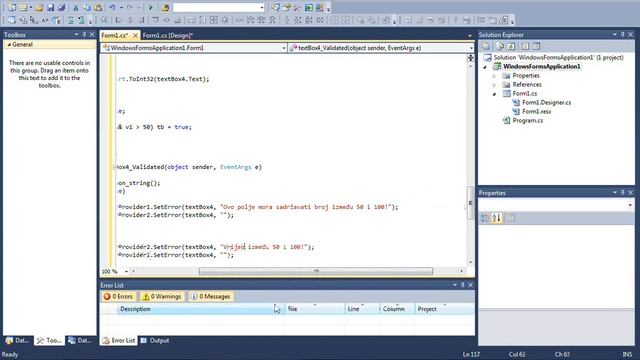Click the Open File folder icon
The image size is (640, 360).
pyautogui.click(x=39, y=7)
